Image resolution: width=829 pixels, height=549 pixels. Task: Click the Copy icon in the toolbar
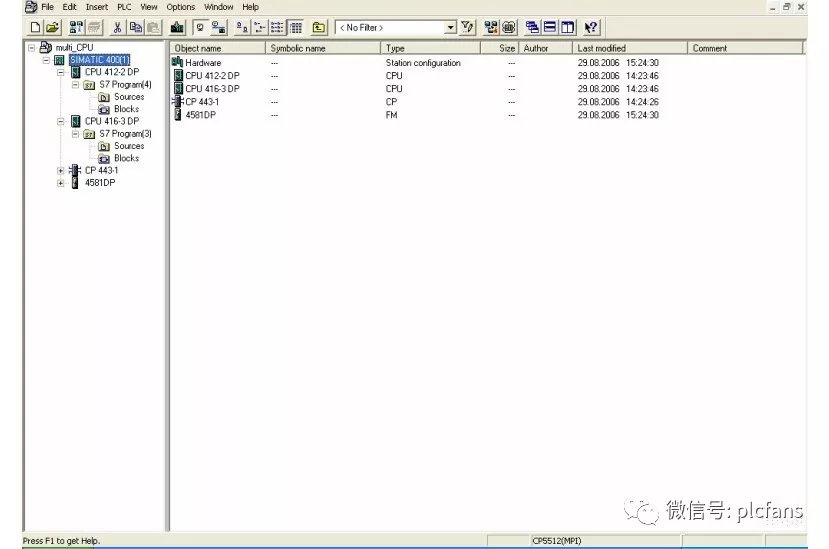[x=135, y=28]
